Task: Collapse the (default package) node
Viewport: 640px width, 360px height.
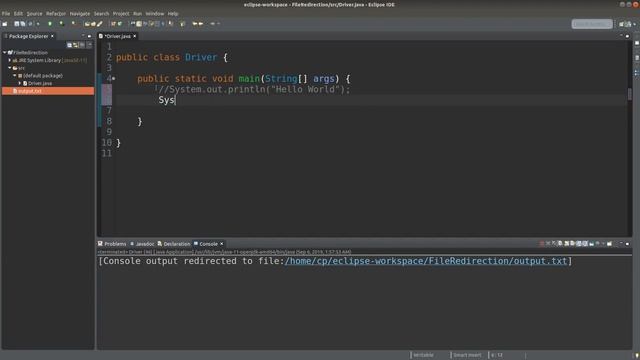Action: (15, 76)
